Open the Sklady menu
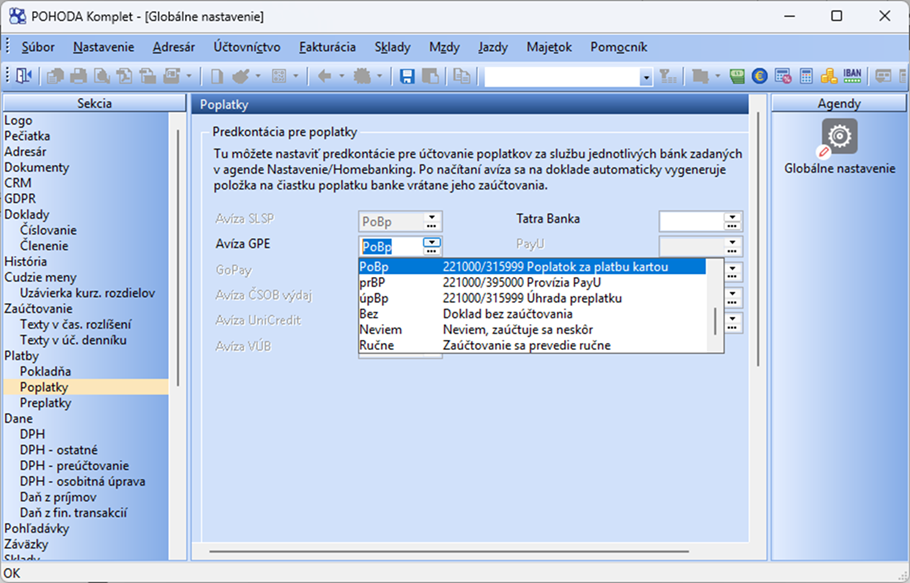Screen dimensions: 910x583 pos(392,47)
